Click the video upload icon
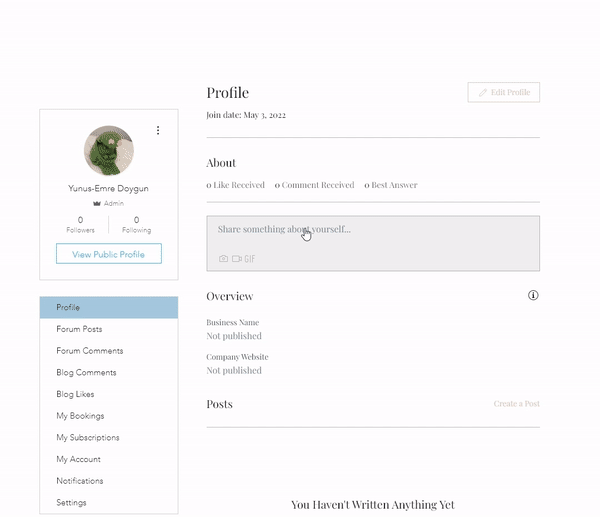This screenshot has height=517, width=600. point(237,259)
